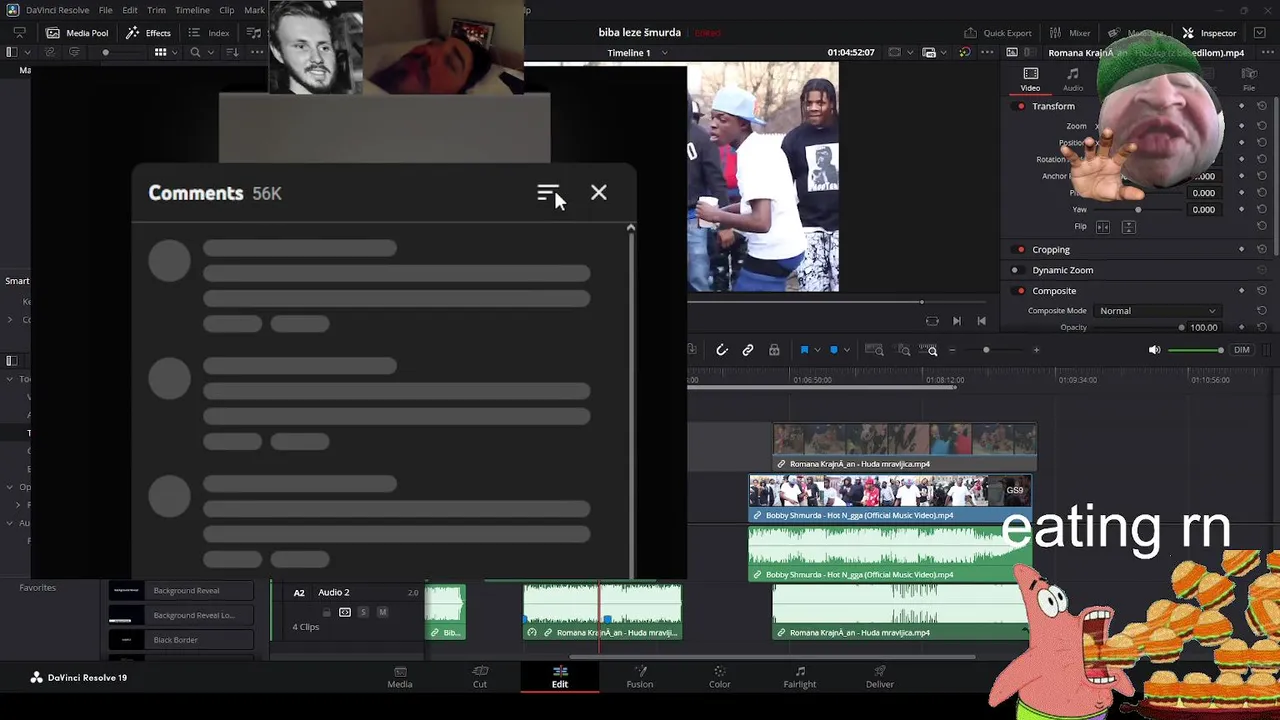The image size is (1280, 720).
Task: Reset the Cropping section
Action: pyautogui.click(x=1262, y=250)
